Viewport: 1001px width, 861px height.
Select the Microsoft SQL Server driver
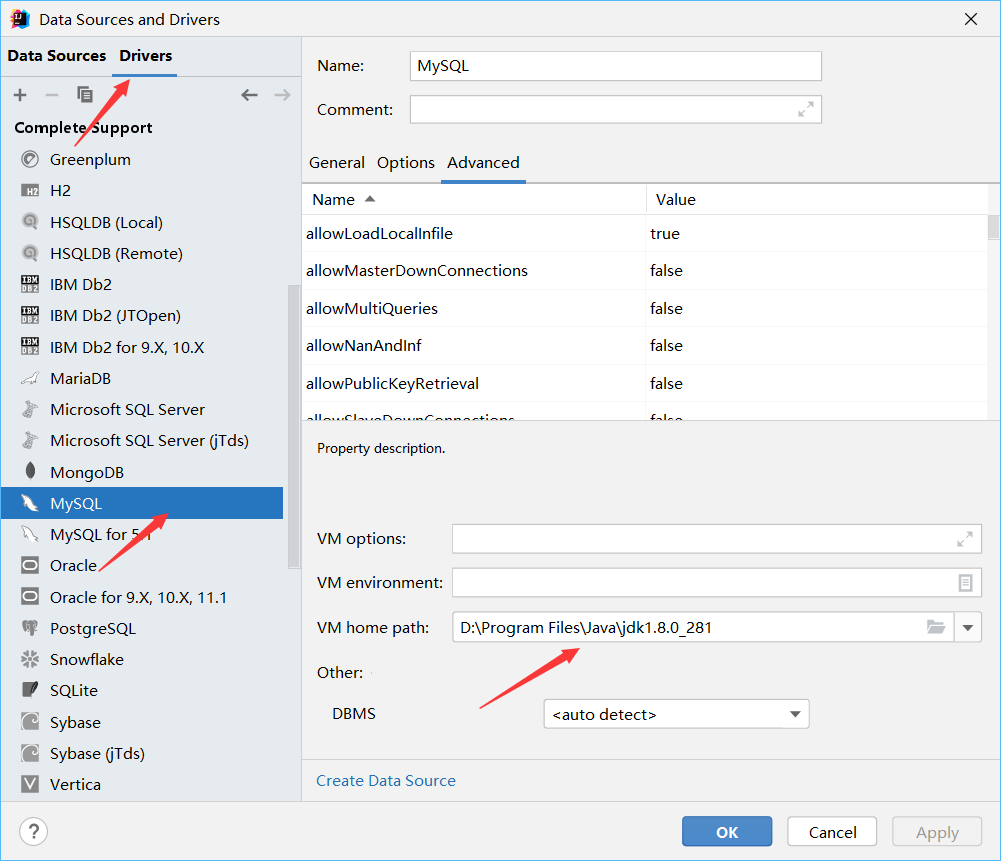pos(142,410)
